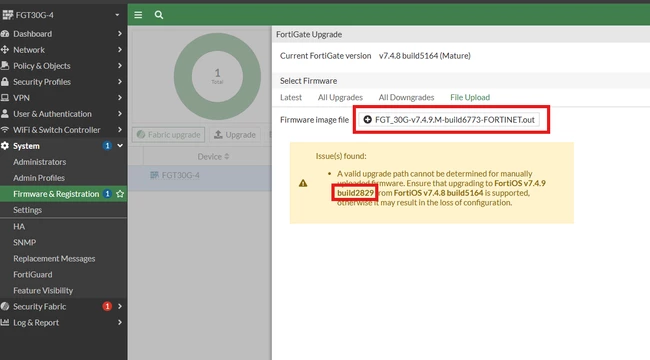Screen dimensions: 650x360
Task: Expand the Network menu chevron
Action: coord(120,50)
